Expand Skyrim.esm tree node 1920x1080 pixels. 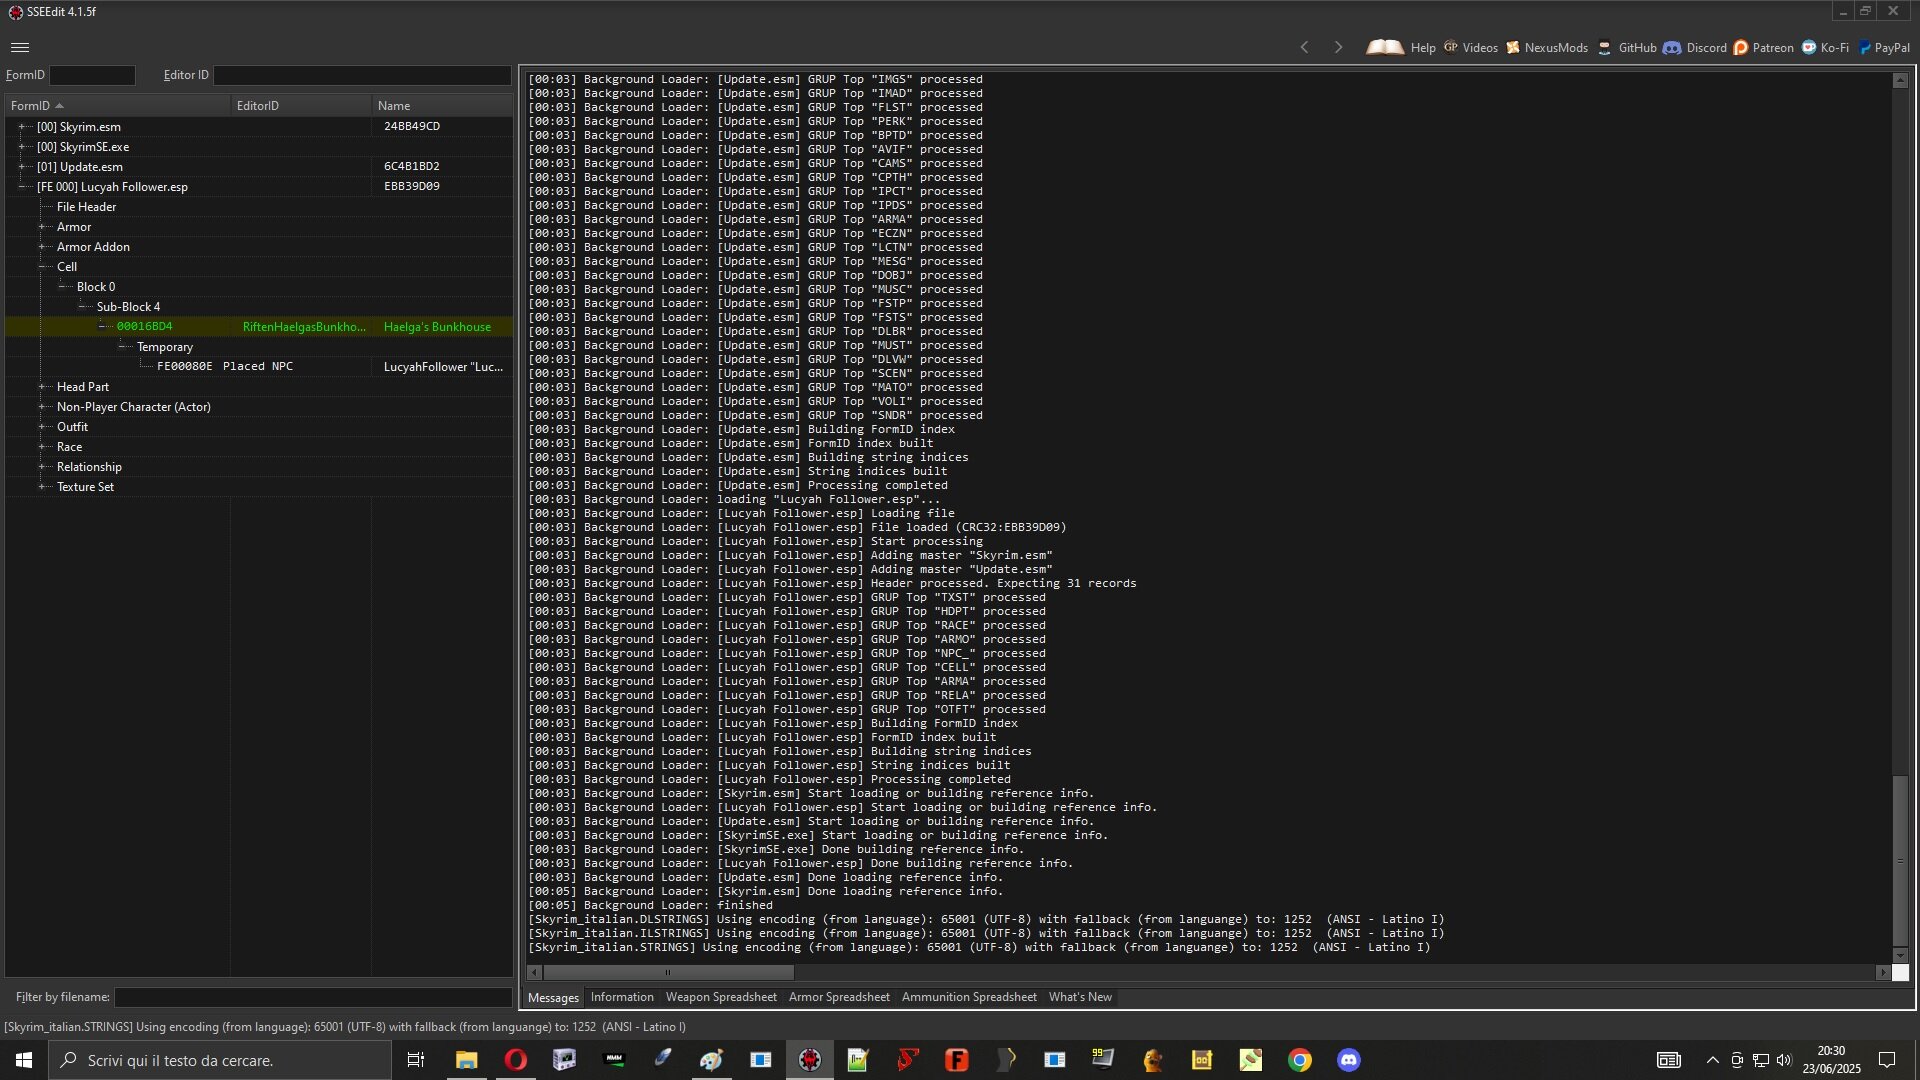click(21, 127)
